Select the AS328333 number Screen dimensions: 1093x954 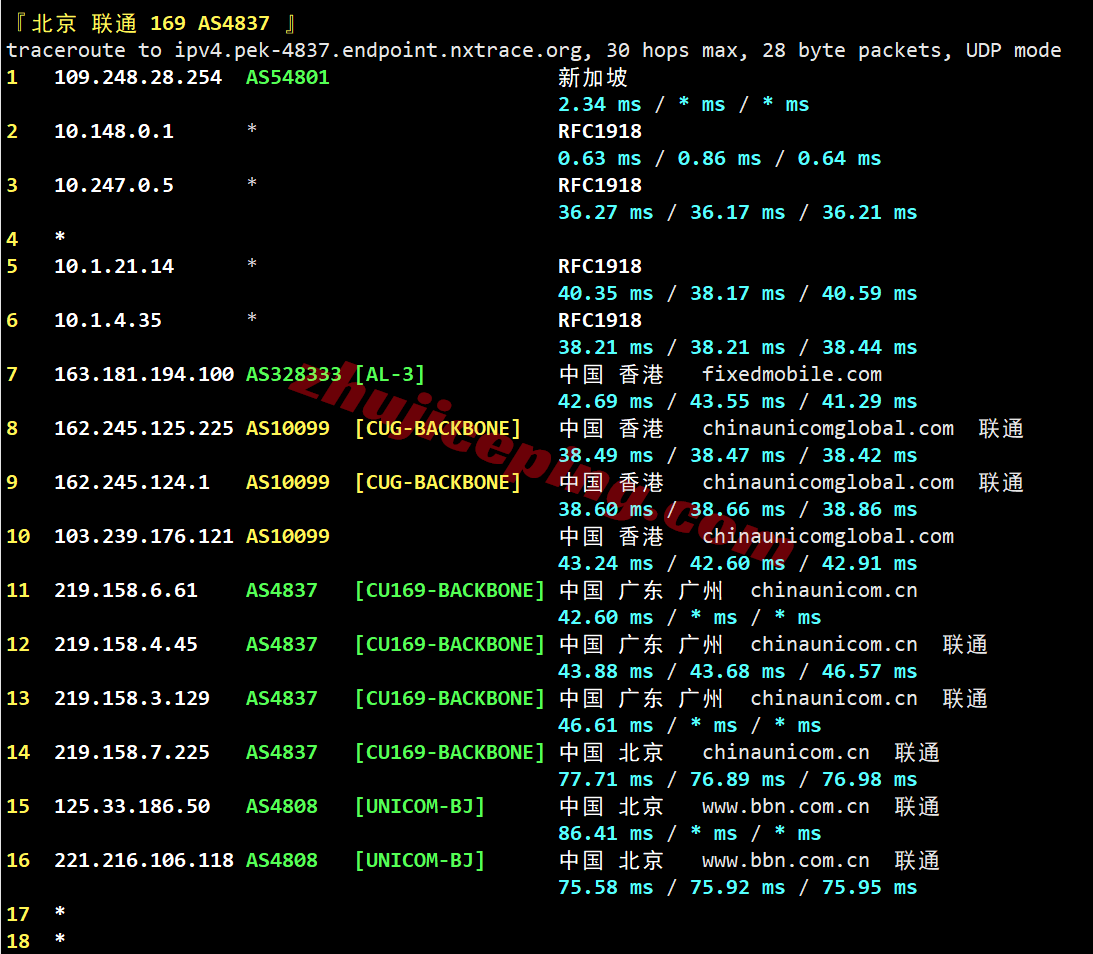tap(294, 374)
